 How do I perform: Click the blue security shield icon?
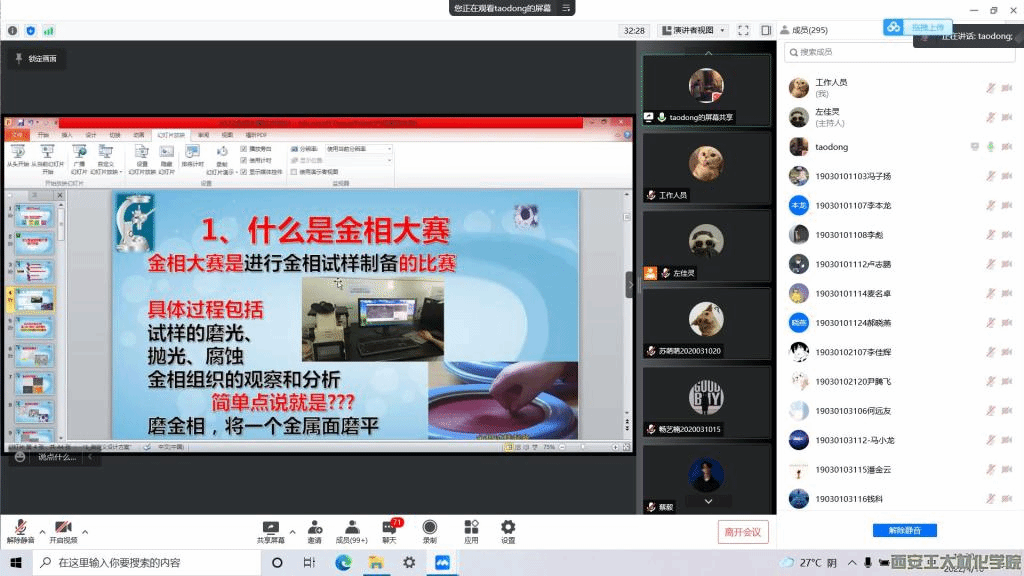click(30, 31)
